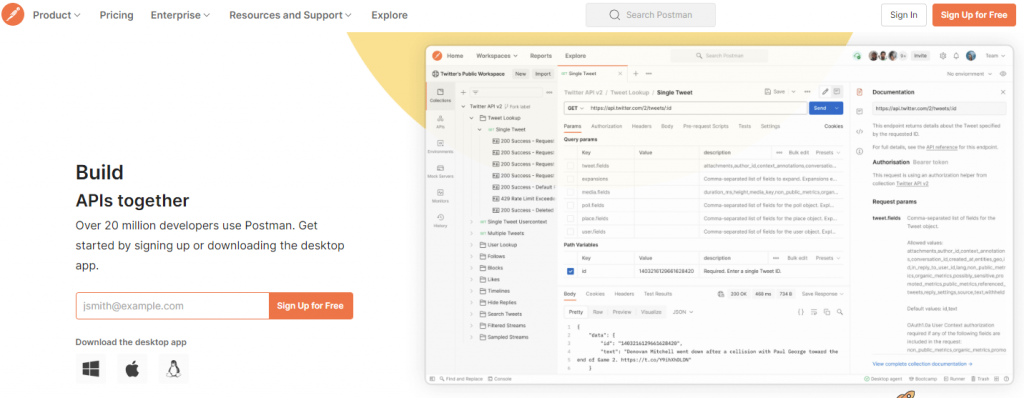Click the Postman logo in site header
The height and width of the screenshot is (398, 1024).
(x=13, y=14)
